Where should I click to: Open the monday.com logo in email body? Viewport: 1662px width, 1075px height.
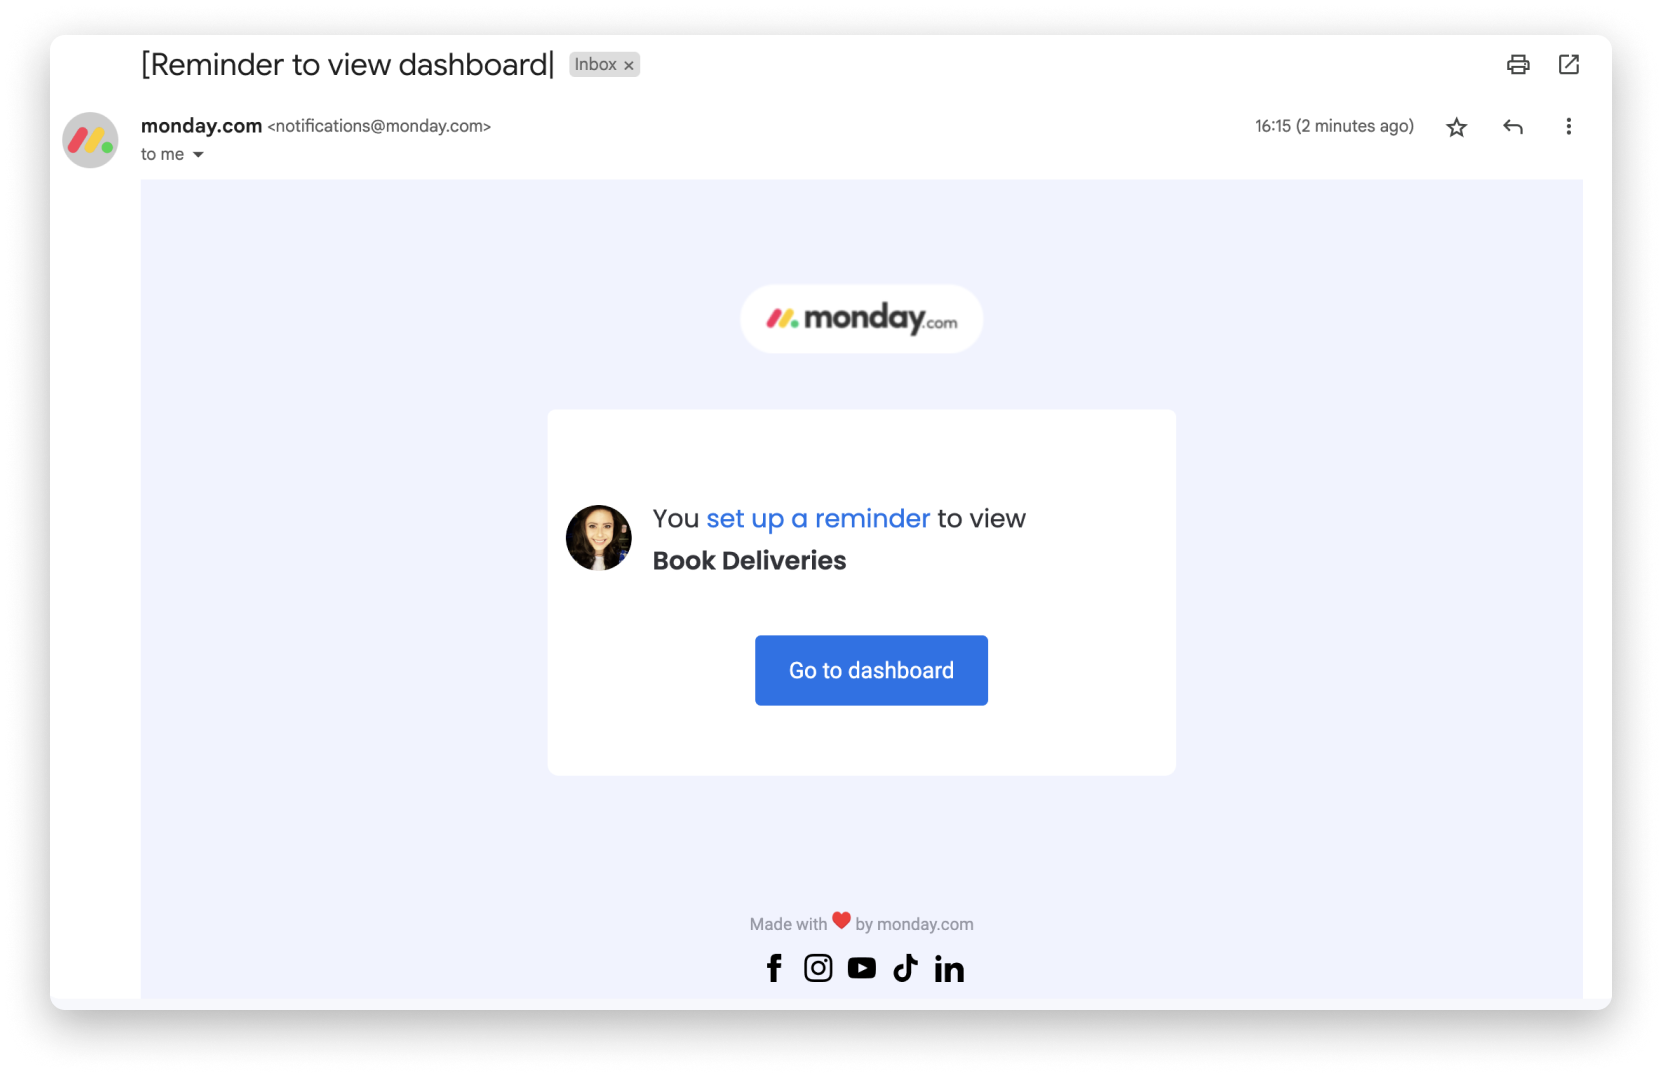coord(861,319)
